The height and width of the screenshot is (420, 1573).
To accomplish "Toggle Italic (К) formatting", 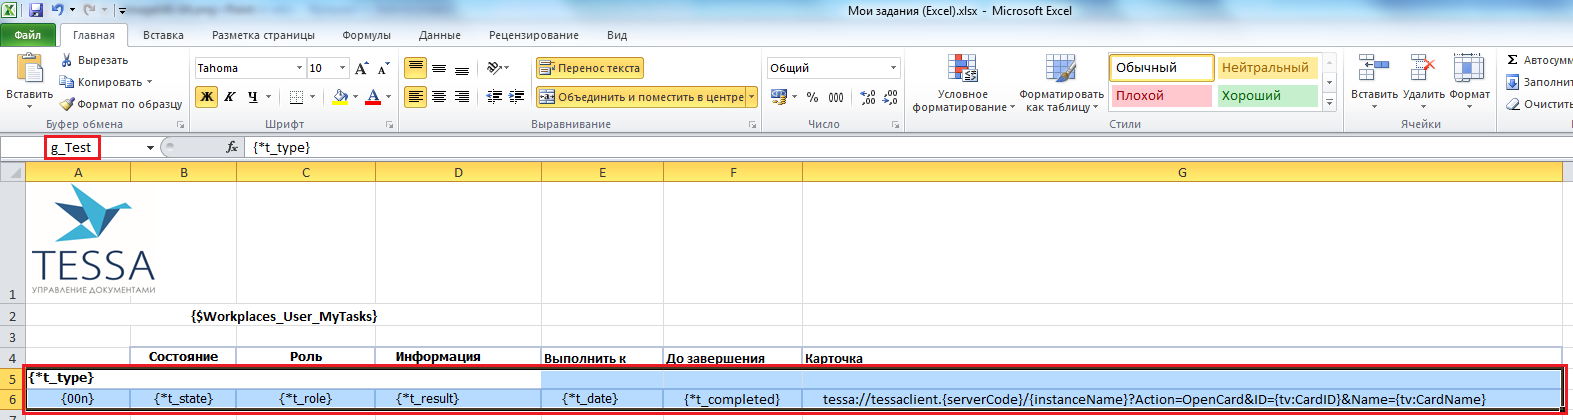I will click(x=230, y=97).
